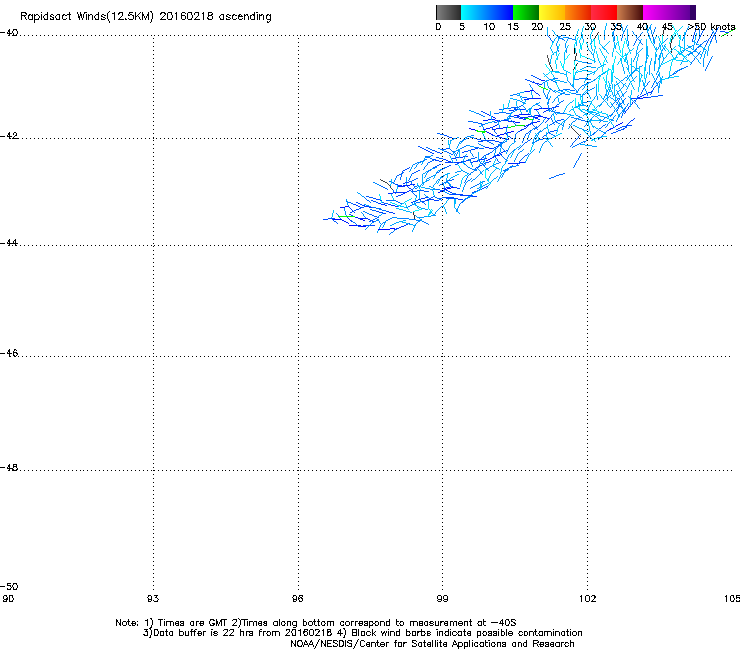Viewport: 740px width, 650px height.
Task: Click the dark purple 45-50 knots segment
Action: point(682,12)
